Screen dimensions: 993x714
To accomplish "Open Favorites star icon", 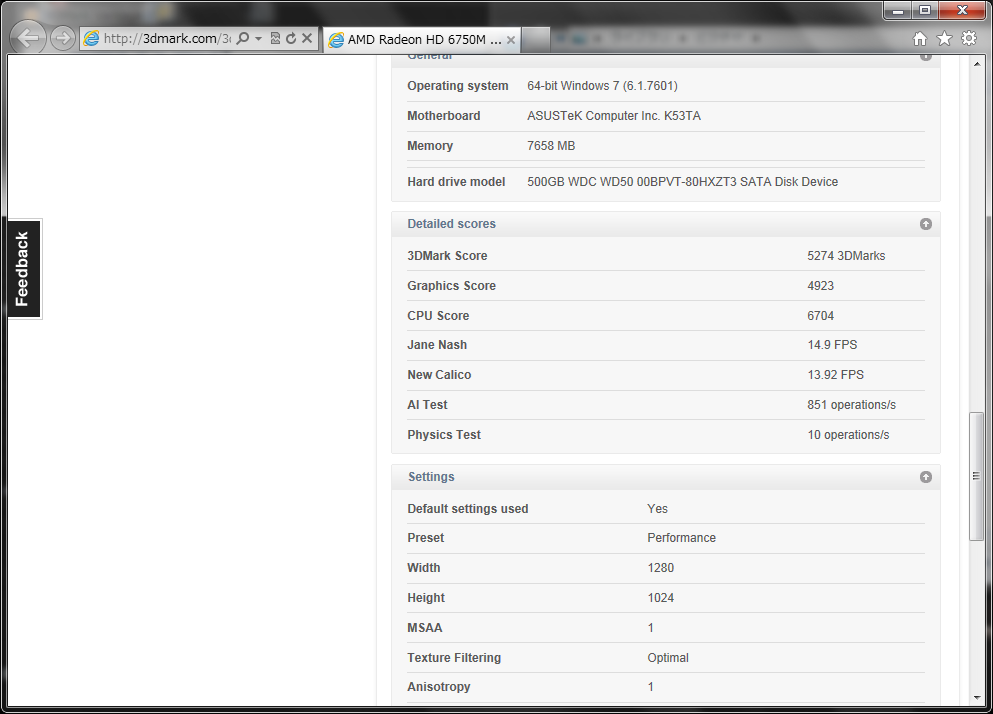I will (944, 39).
